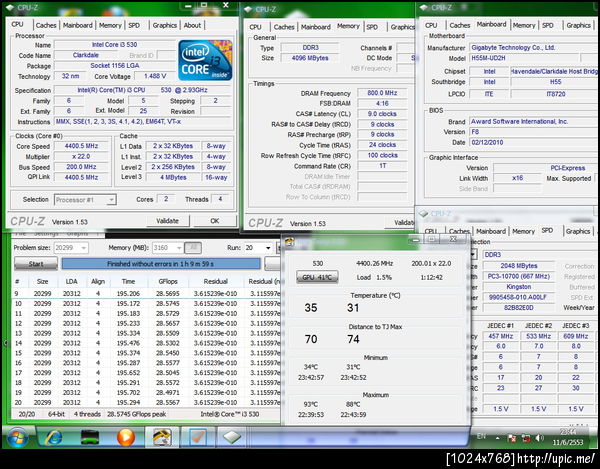Open the Run count dropdown
Image resolution: width=600 pixels, height=469 pixels.
point(258,248)
